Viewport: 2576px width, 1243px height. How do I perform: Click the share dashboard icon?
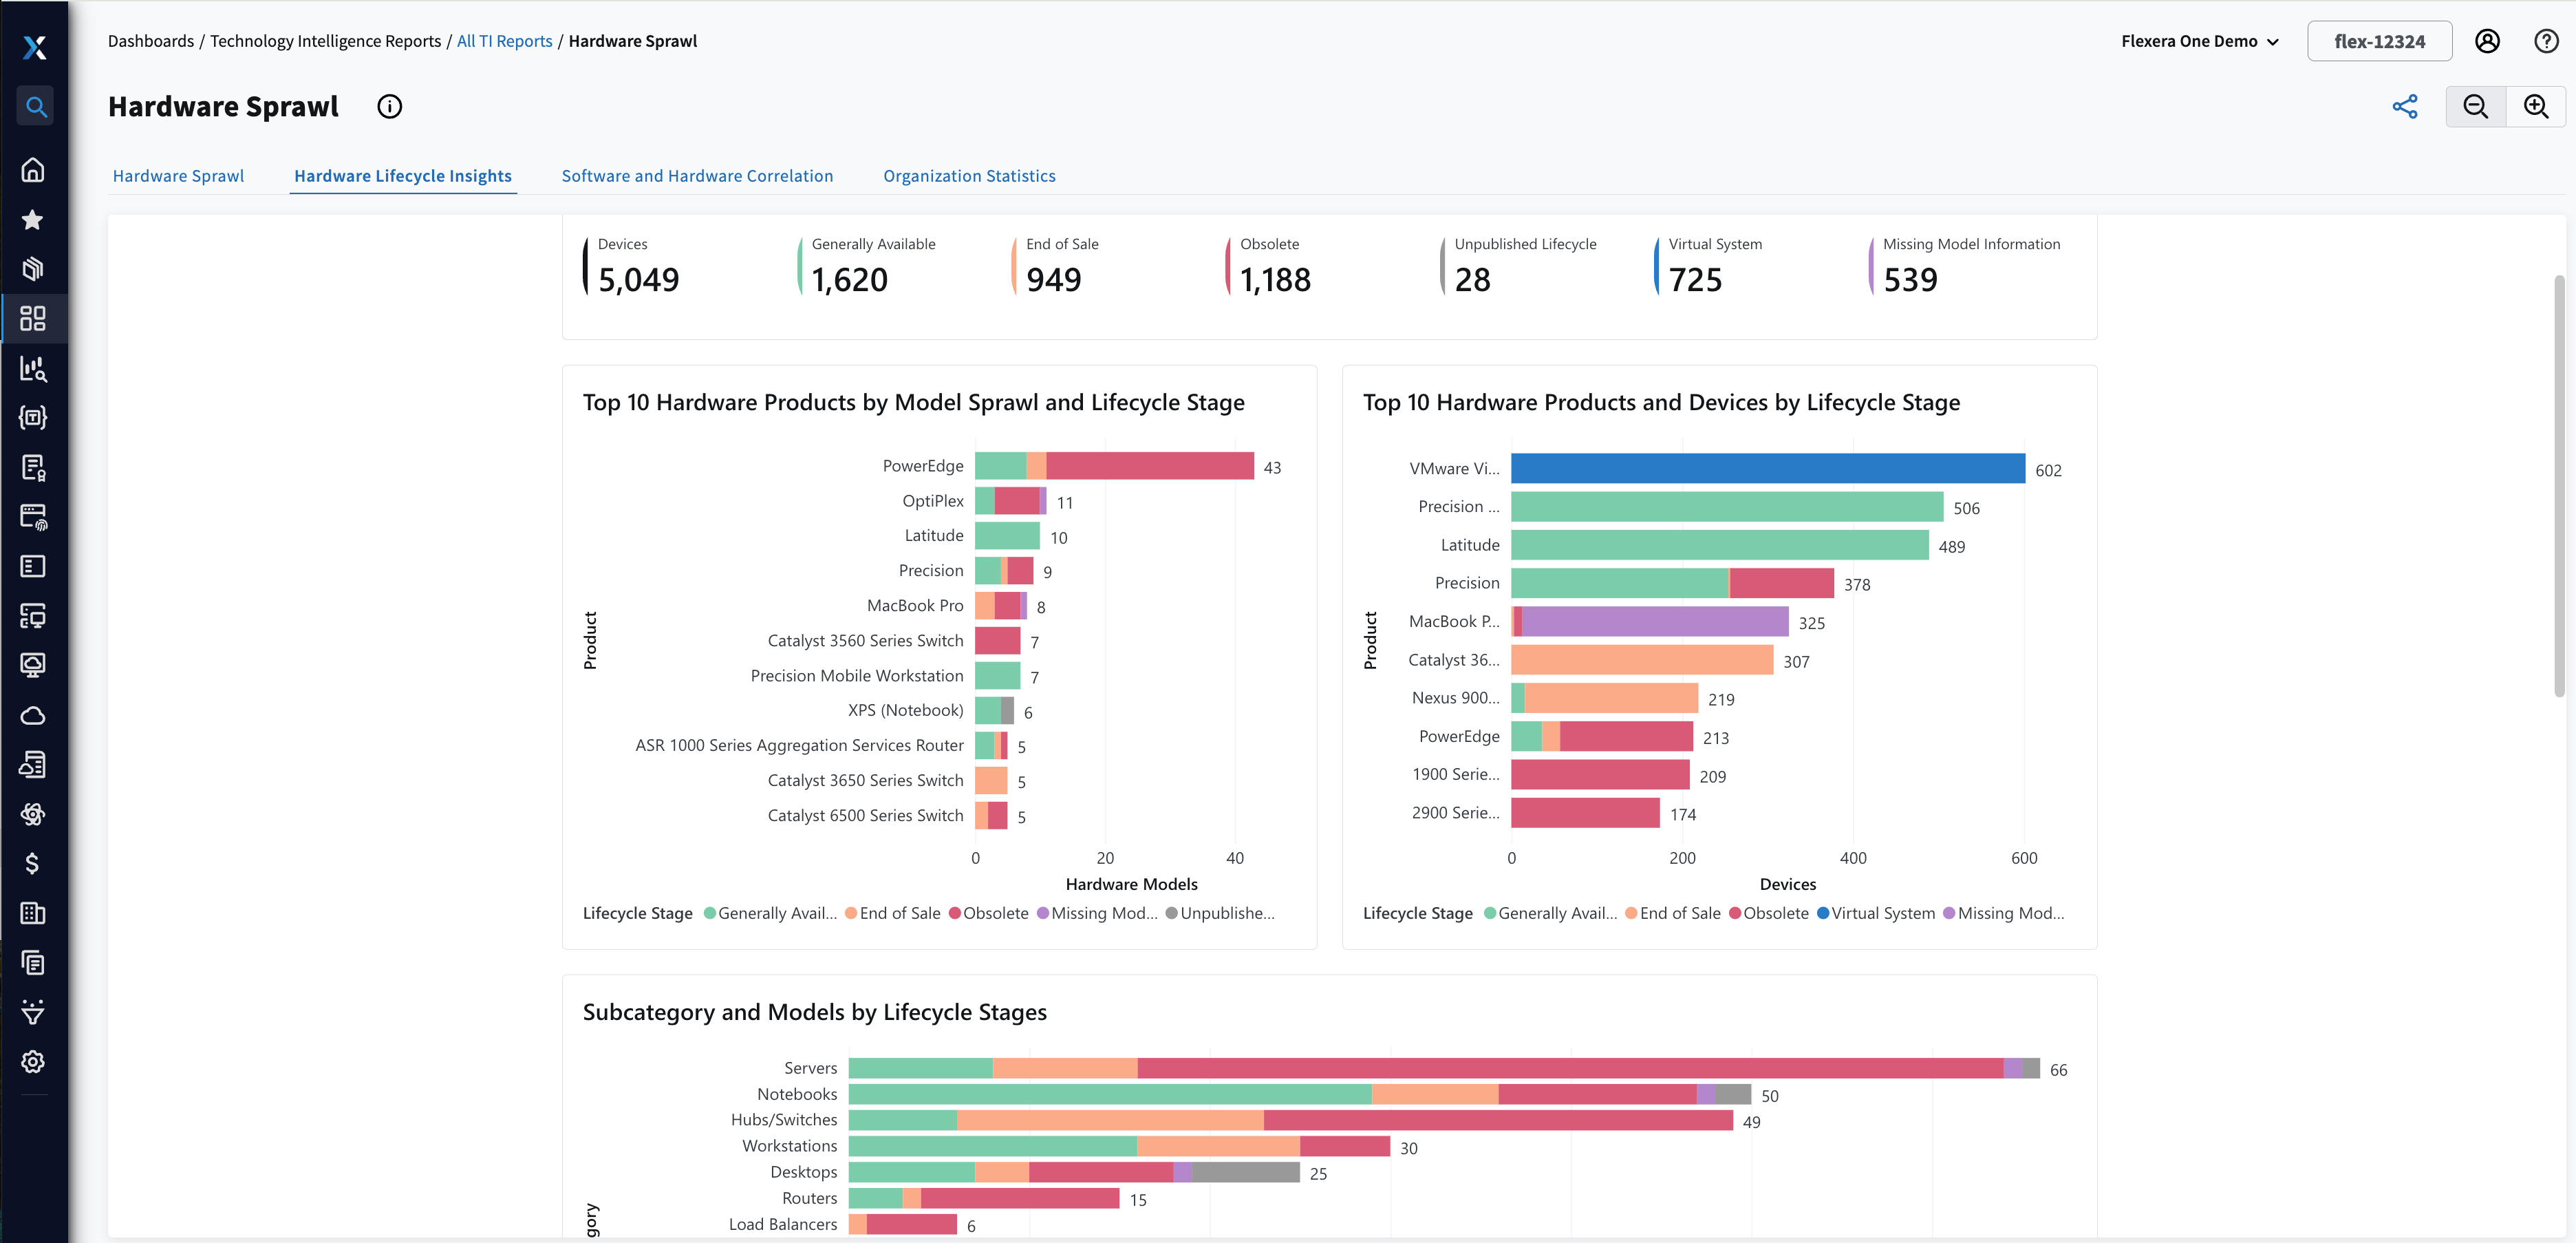(2404, 107)
